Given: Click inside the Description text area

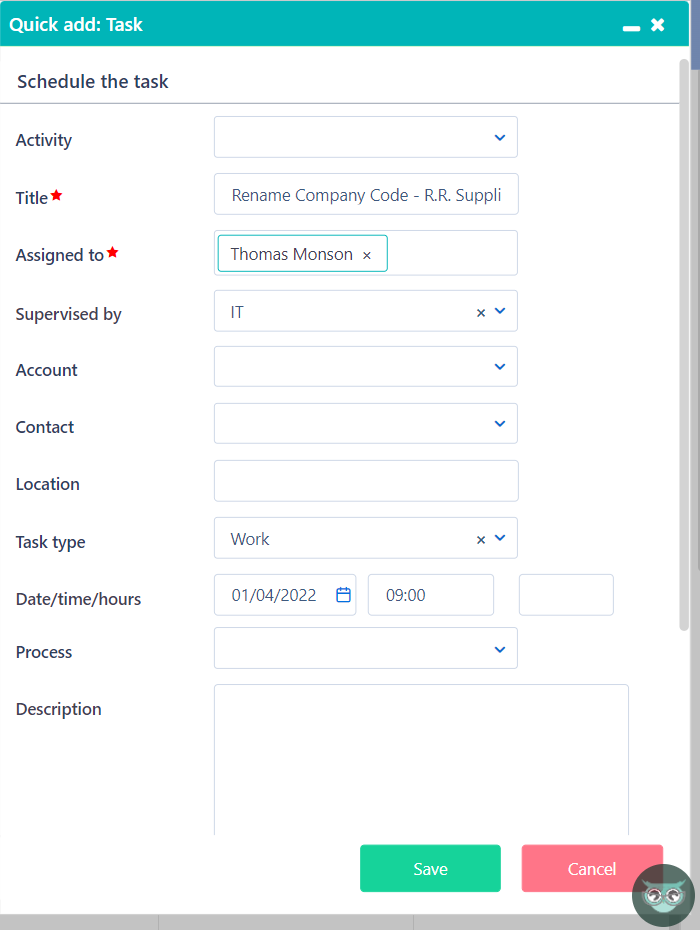Looking at the screenshot, I should coord(421,760).
